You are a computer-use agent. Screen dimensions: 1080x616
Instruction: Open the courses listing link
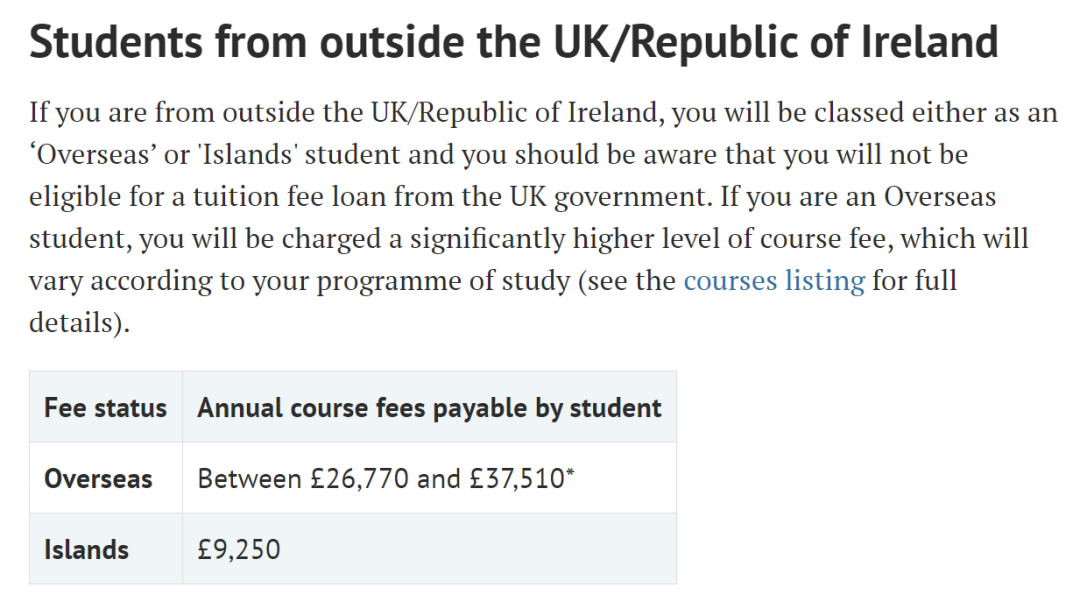(x=773, y=280)
